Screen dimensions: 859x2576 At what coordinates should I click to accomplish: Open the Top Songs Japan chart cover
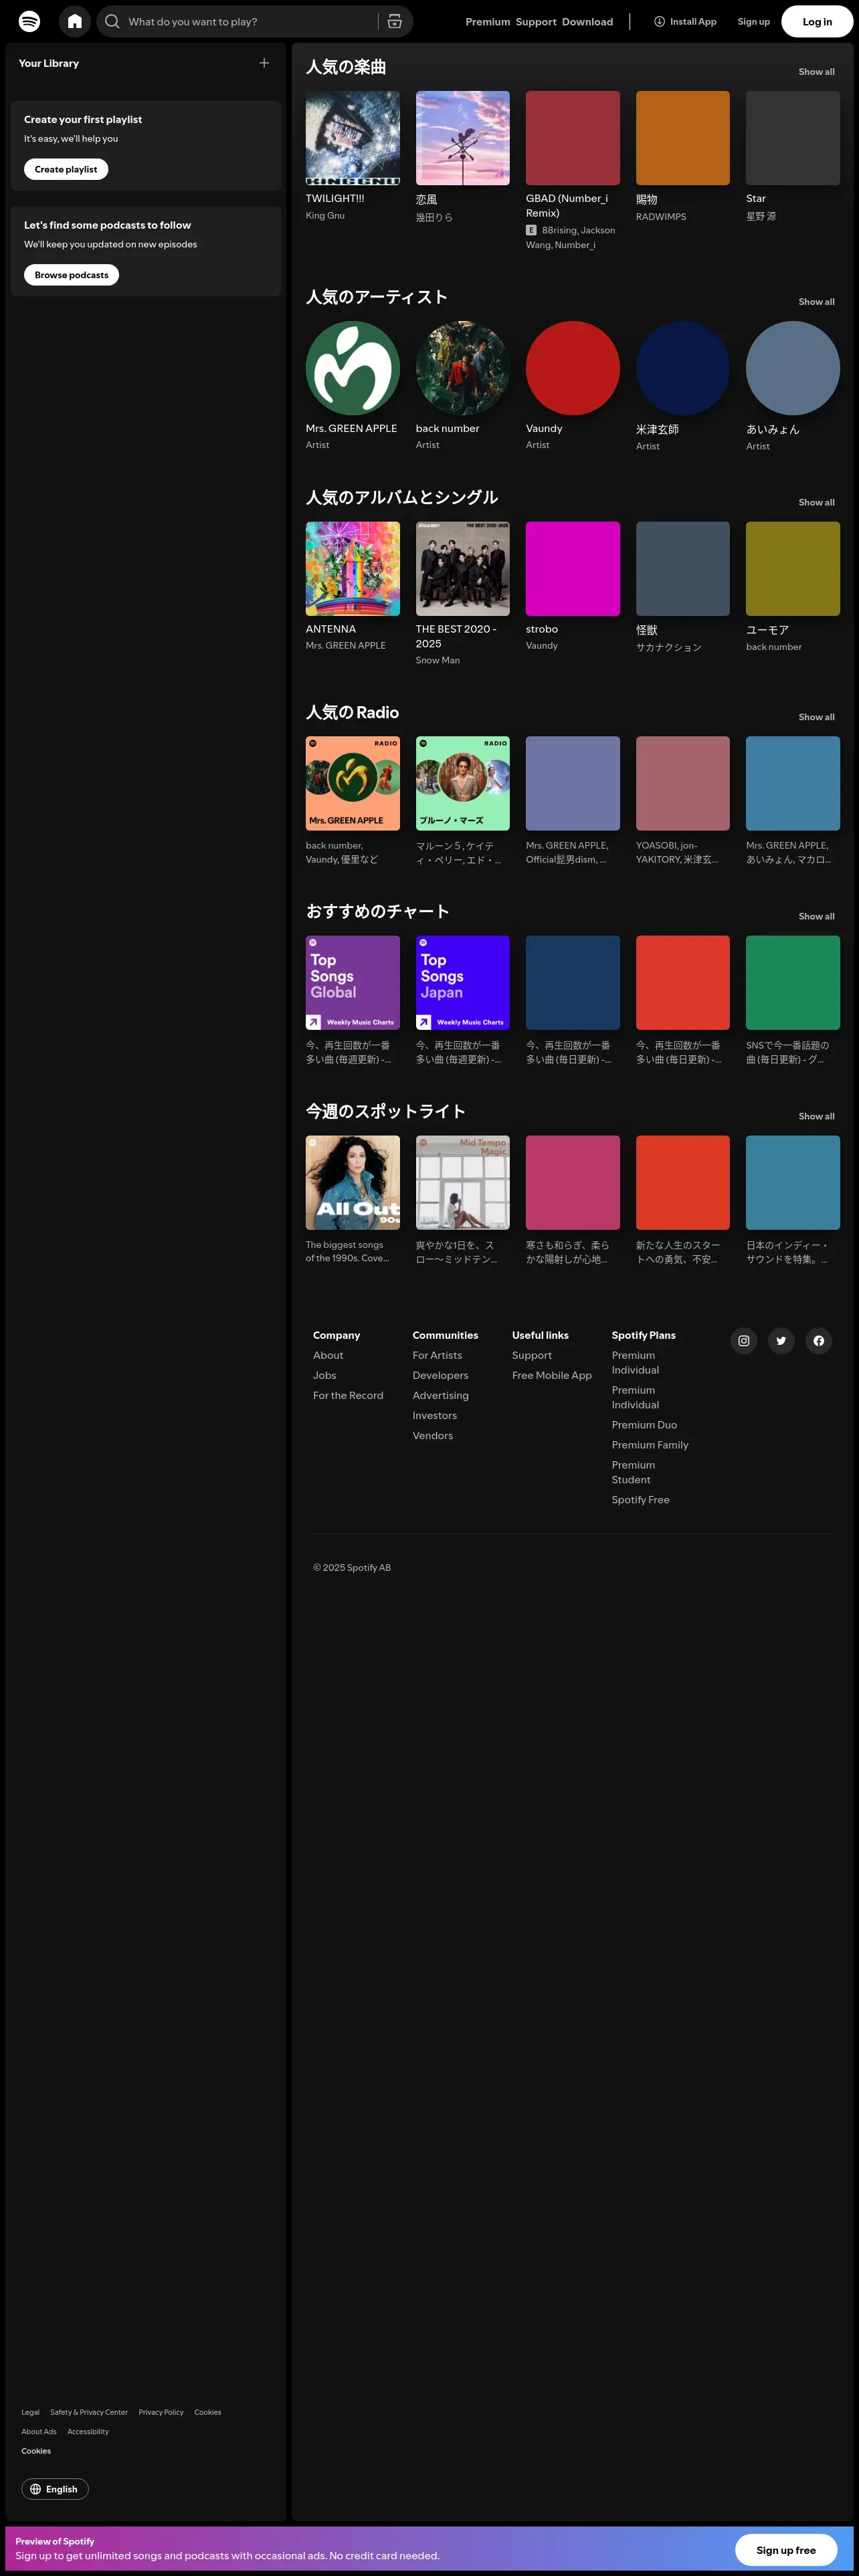(463, 983)
